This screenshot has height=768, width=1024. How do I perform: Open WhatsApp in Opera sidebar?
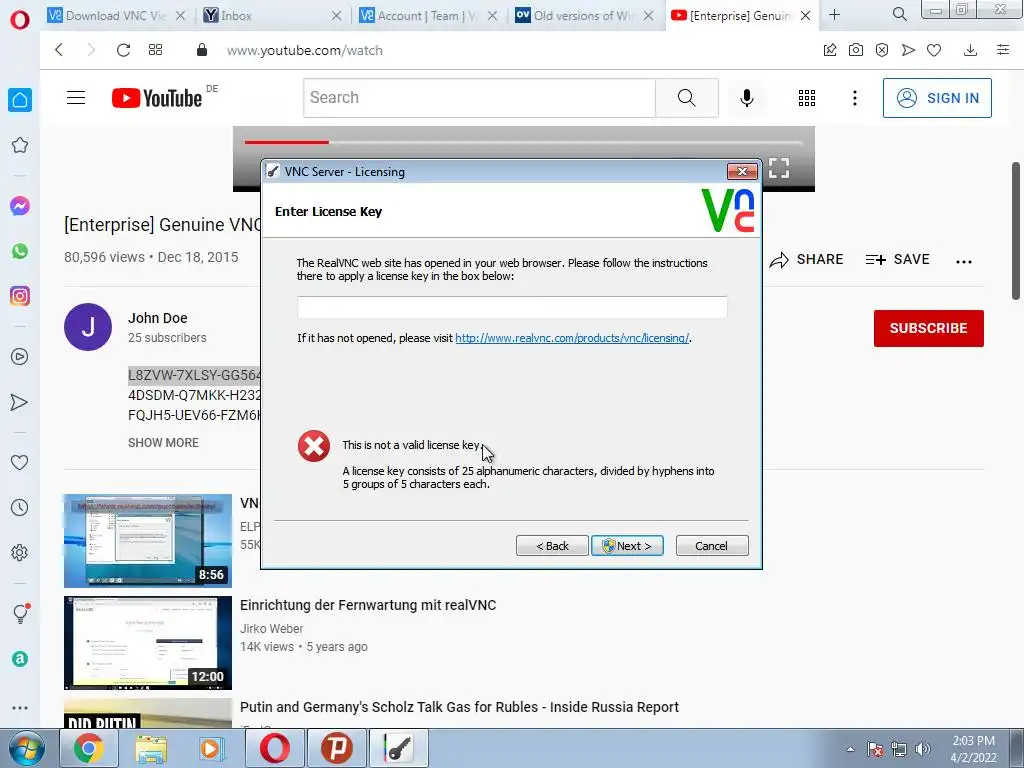pyautogui.click(x=20, y=251)
